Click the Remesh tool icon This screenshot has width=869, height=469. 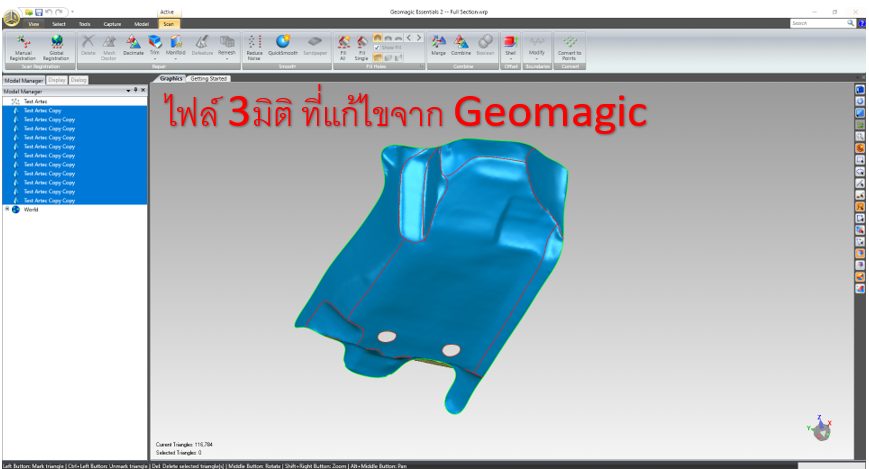[227, 42]
